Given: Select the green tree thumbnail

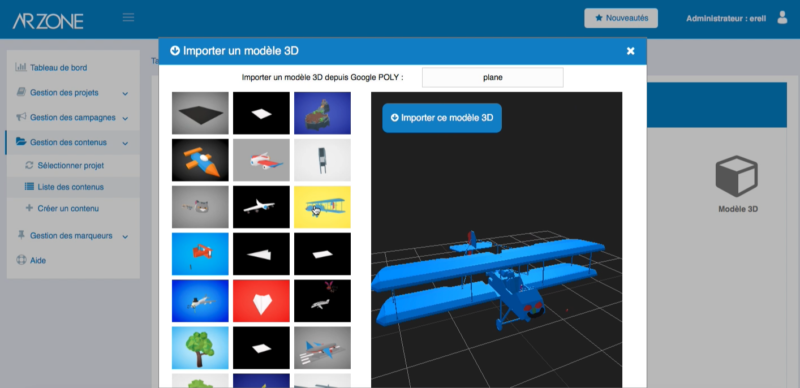Looking at the screenshot, I should [200, 348].
